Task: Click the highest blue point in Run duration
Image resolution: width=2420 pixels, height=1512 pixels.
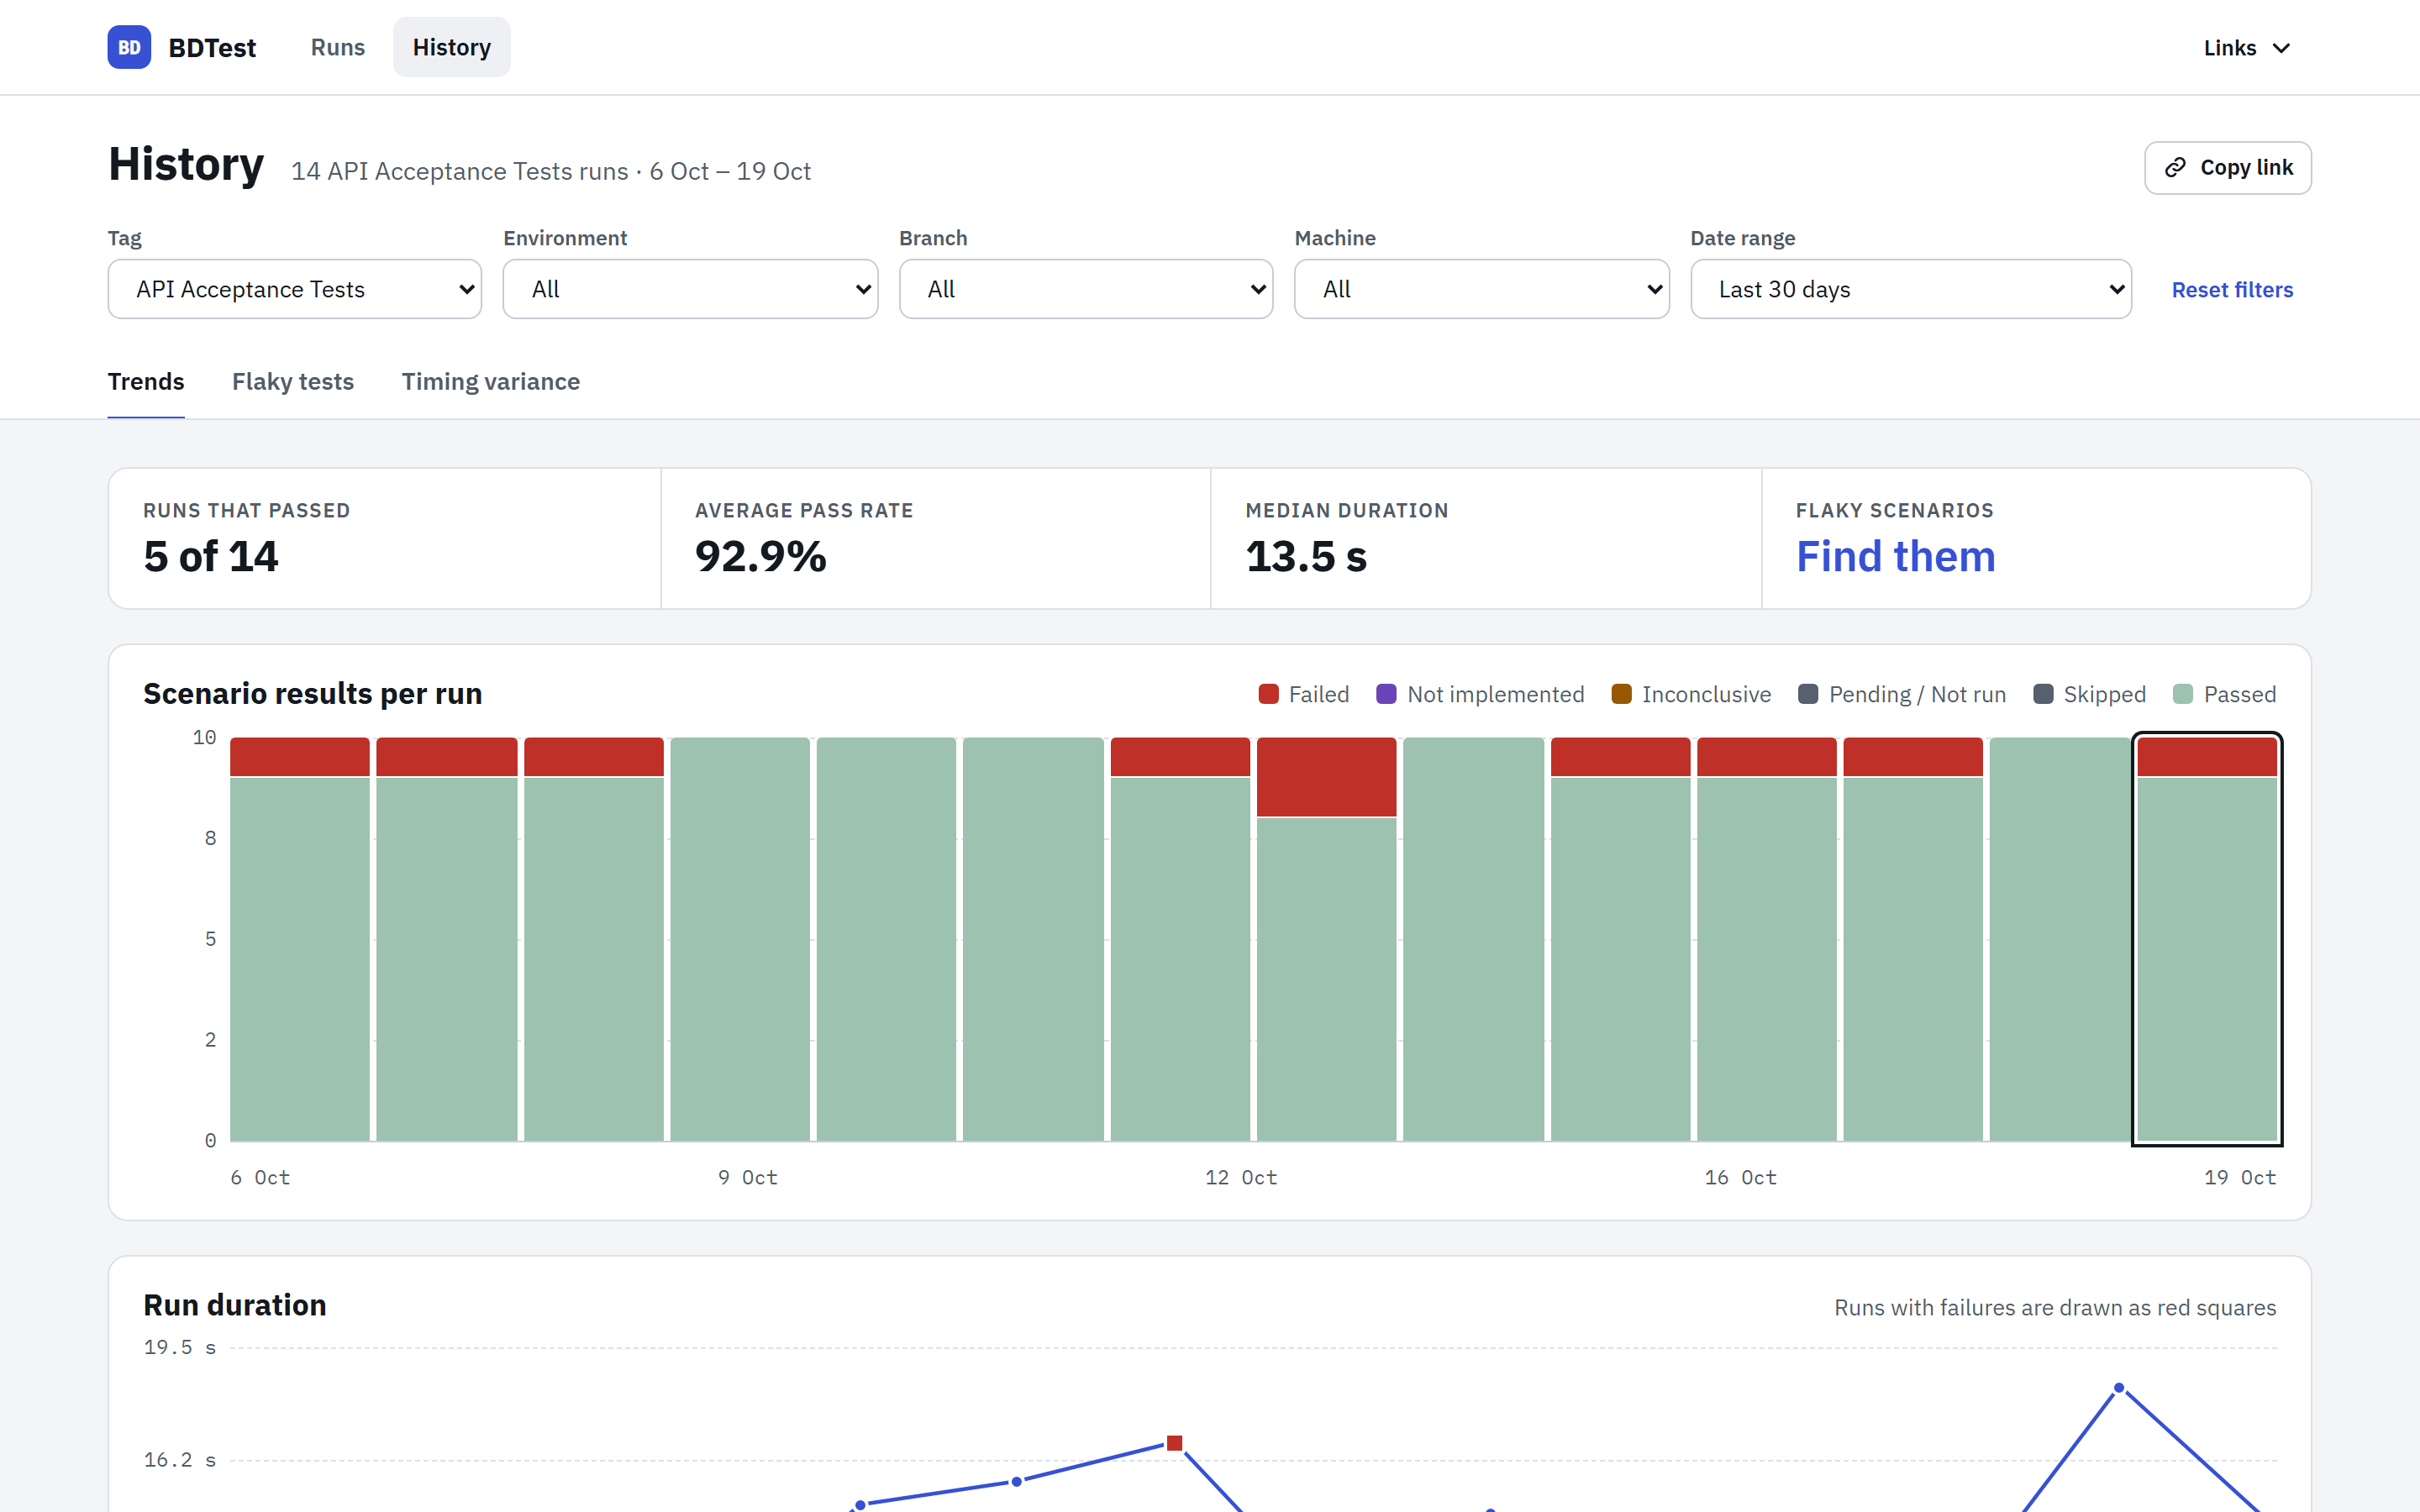Action: coord(2118,1388)
